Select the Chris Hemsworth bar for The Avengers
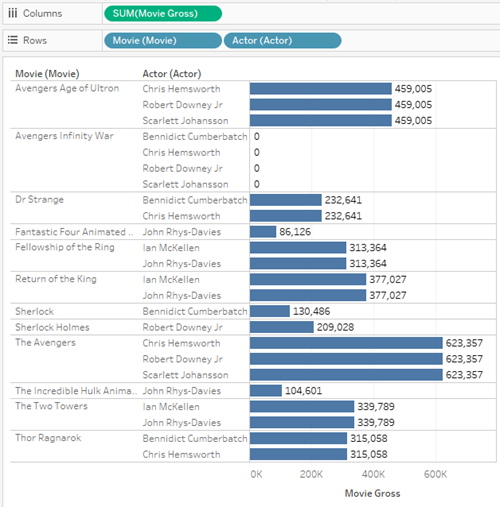The image size is (500, 507). coord(346,343)
